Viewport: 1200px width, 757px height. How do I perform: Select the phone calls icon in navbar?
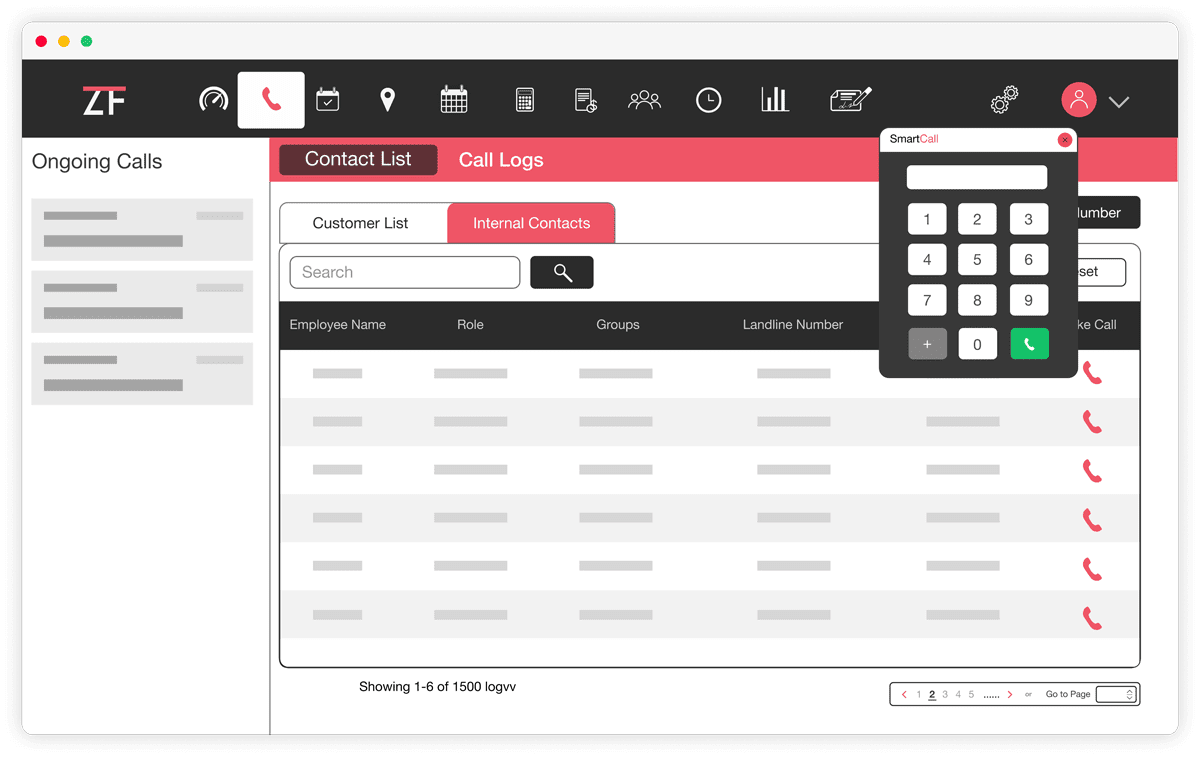point(271,100)
